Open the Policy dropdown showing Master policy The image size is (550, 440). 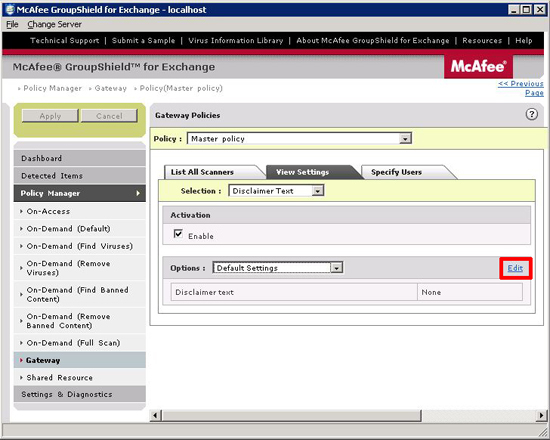tap(300, 139)
